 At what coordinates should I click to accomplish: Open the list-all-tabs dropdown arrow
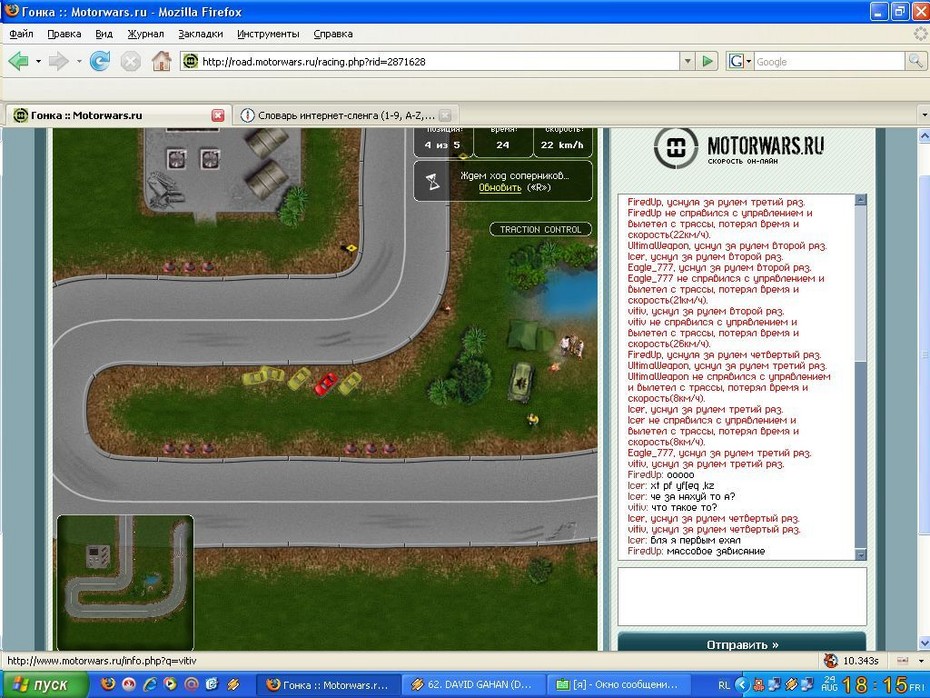(x=923, y=114)
